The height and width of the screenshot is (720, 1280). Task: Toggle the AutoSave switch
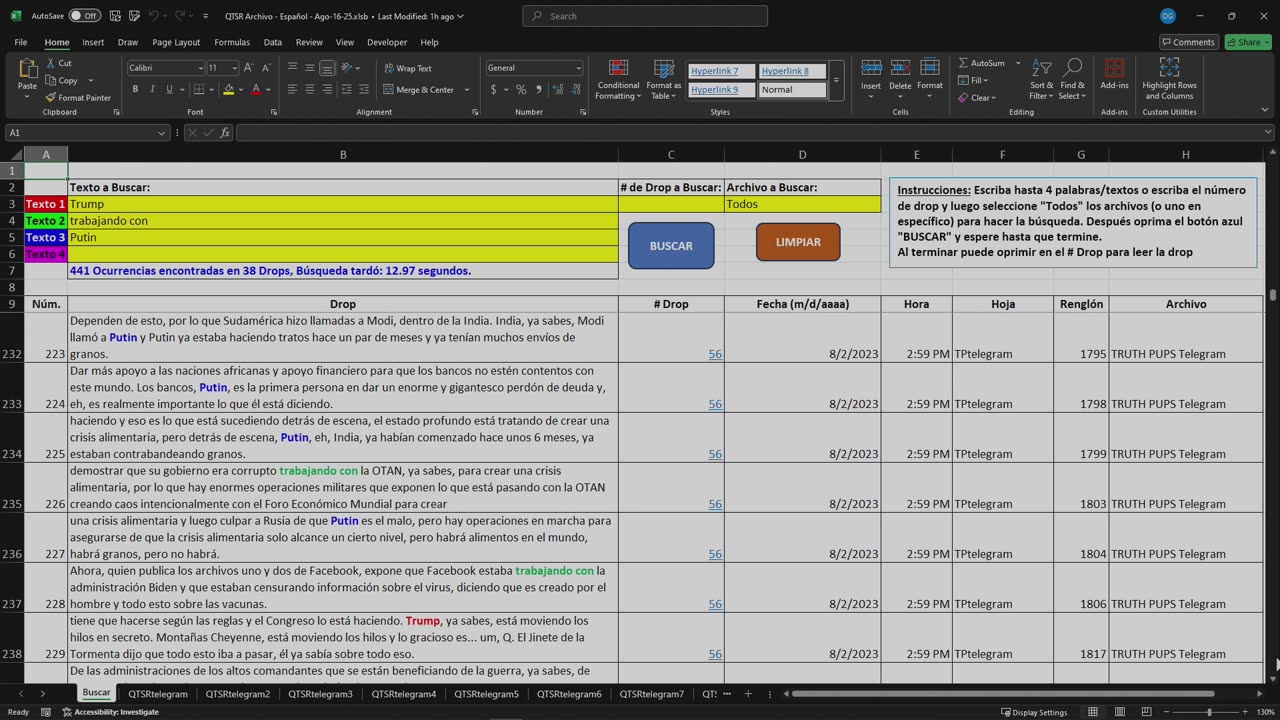[x=84, y=16]
